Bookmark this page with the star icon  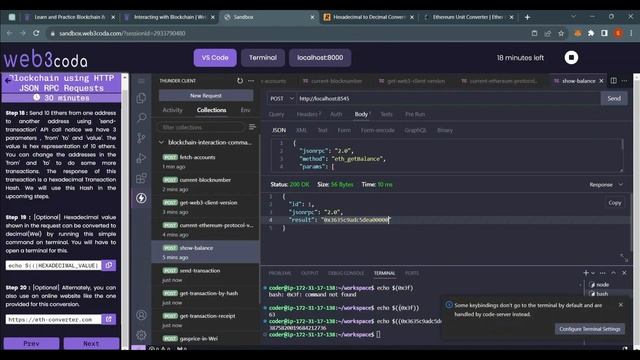(561, 33)
